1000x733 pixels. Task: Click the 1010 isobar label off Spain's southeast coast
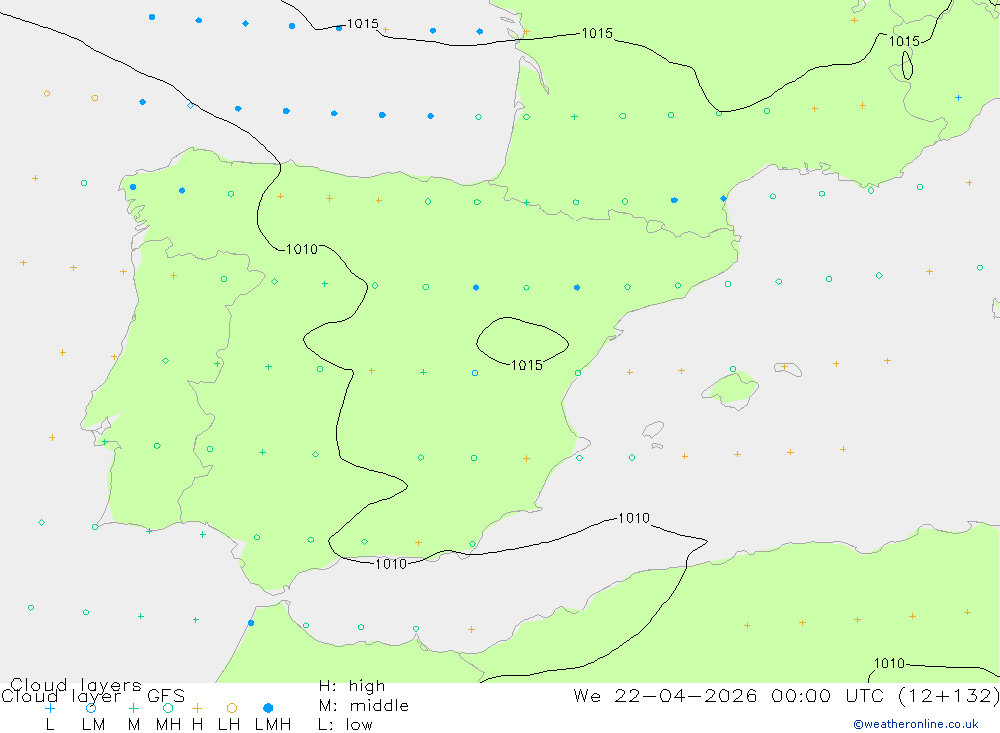[634, 518]
